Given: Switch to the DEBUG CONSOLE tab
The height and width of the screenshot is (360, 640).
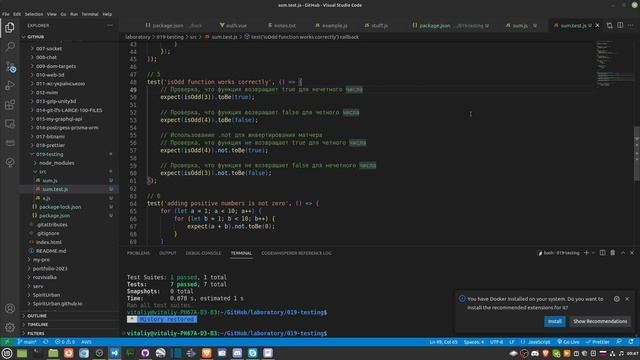Looking at the screenshot, I should click(203, 253).
